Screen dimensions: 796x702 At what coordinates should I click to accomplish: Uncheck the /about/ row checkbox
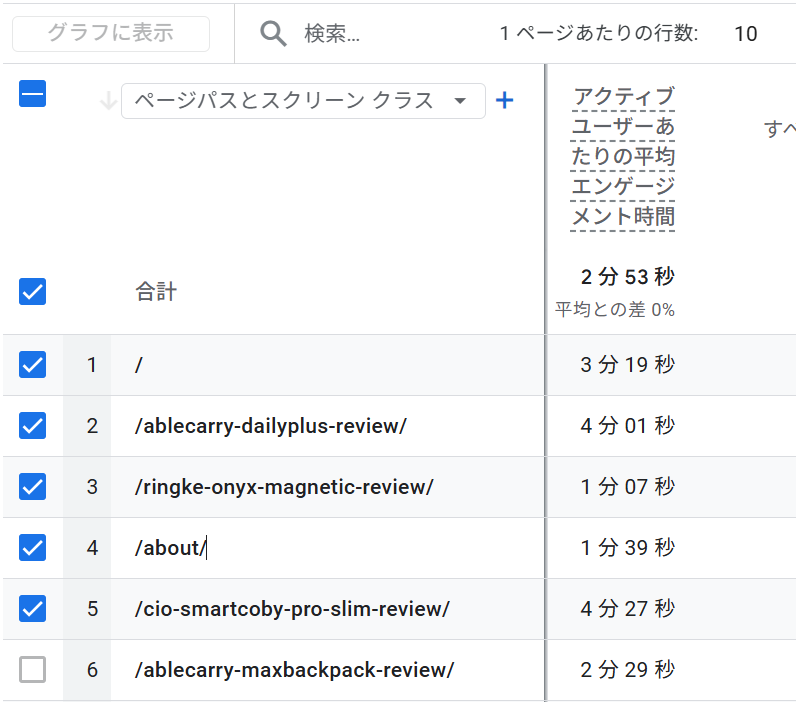(33, 548)
